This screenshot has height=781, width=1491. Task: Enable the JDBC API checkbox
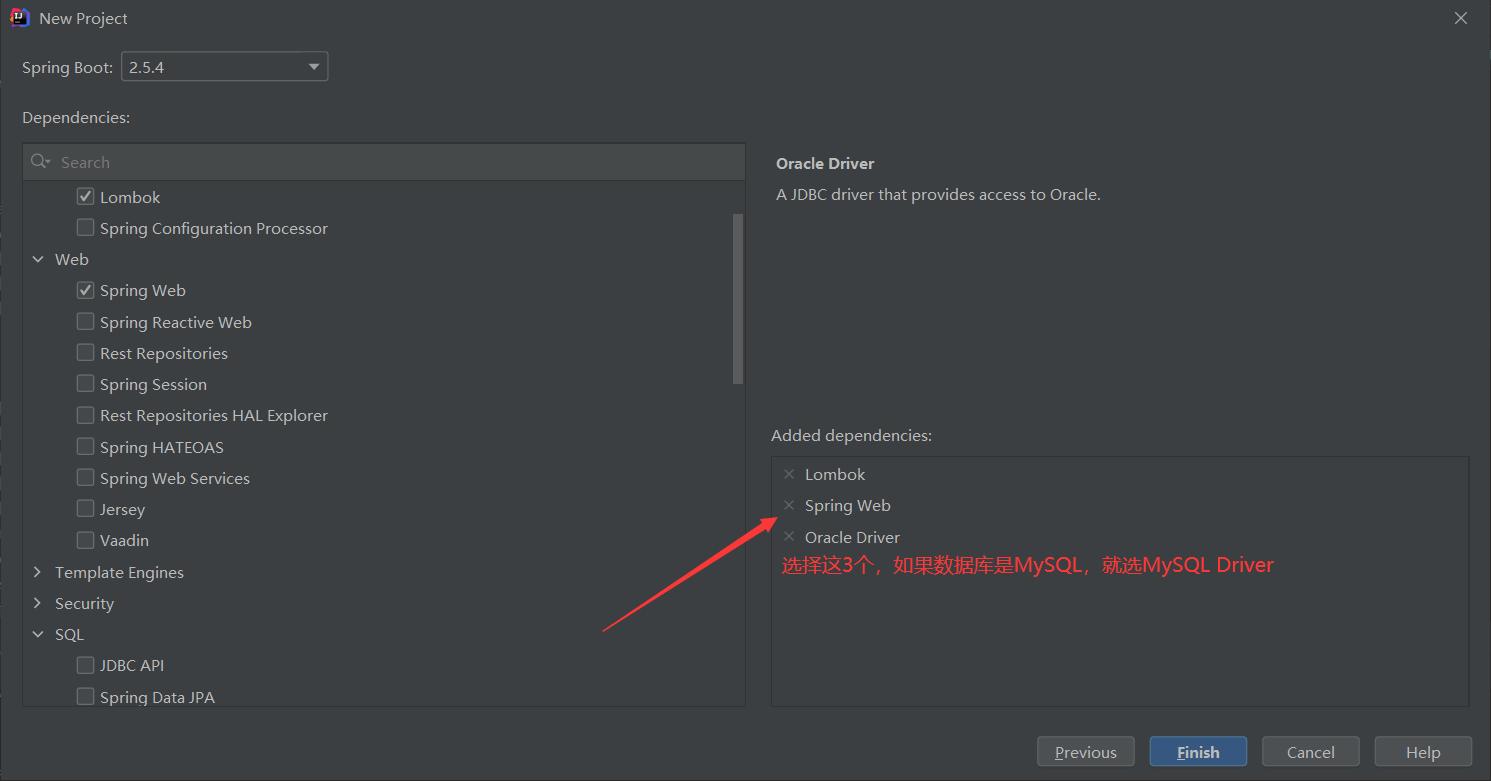[85, 665]
